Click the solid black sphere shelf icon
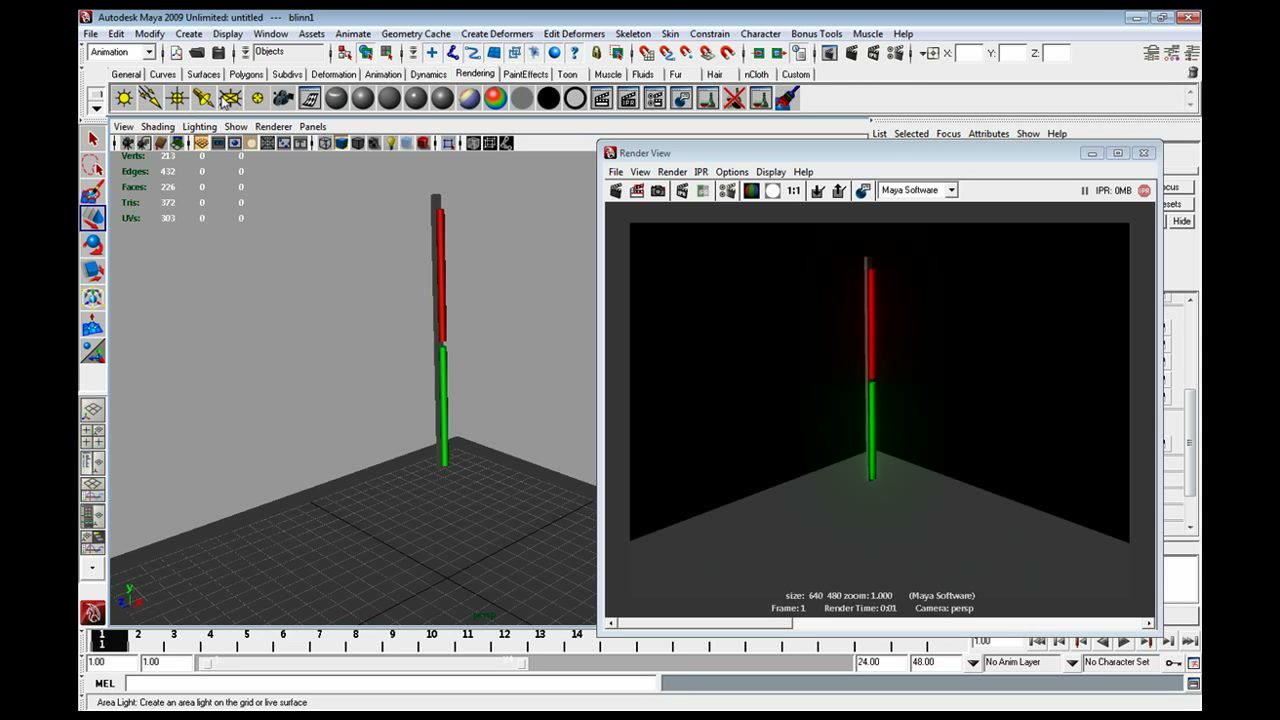Viewport: 1280px width, 720px height. pyautogui.click(x=548, y=98)
